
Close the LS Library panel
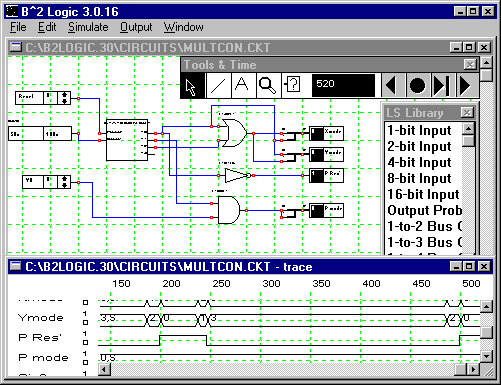(x=467, y=113)
